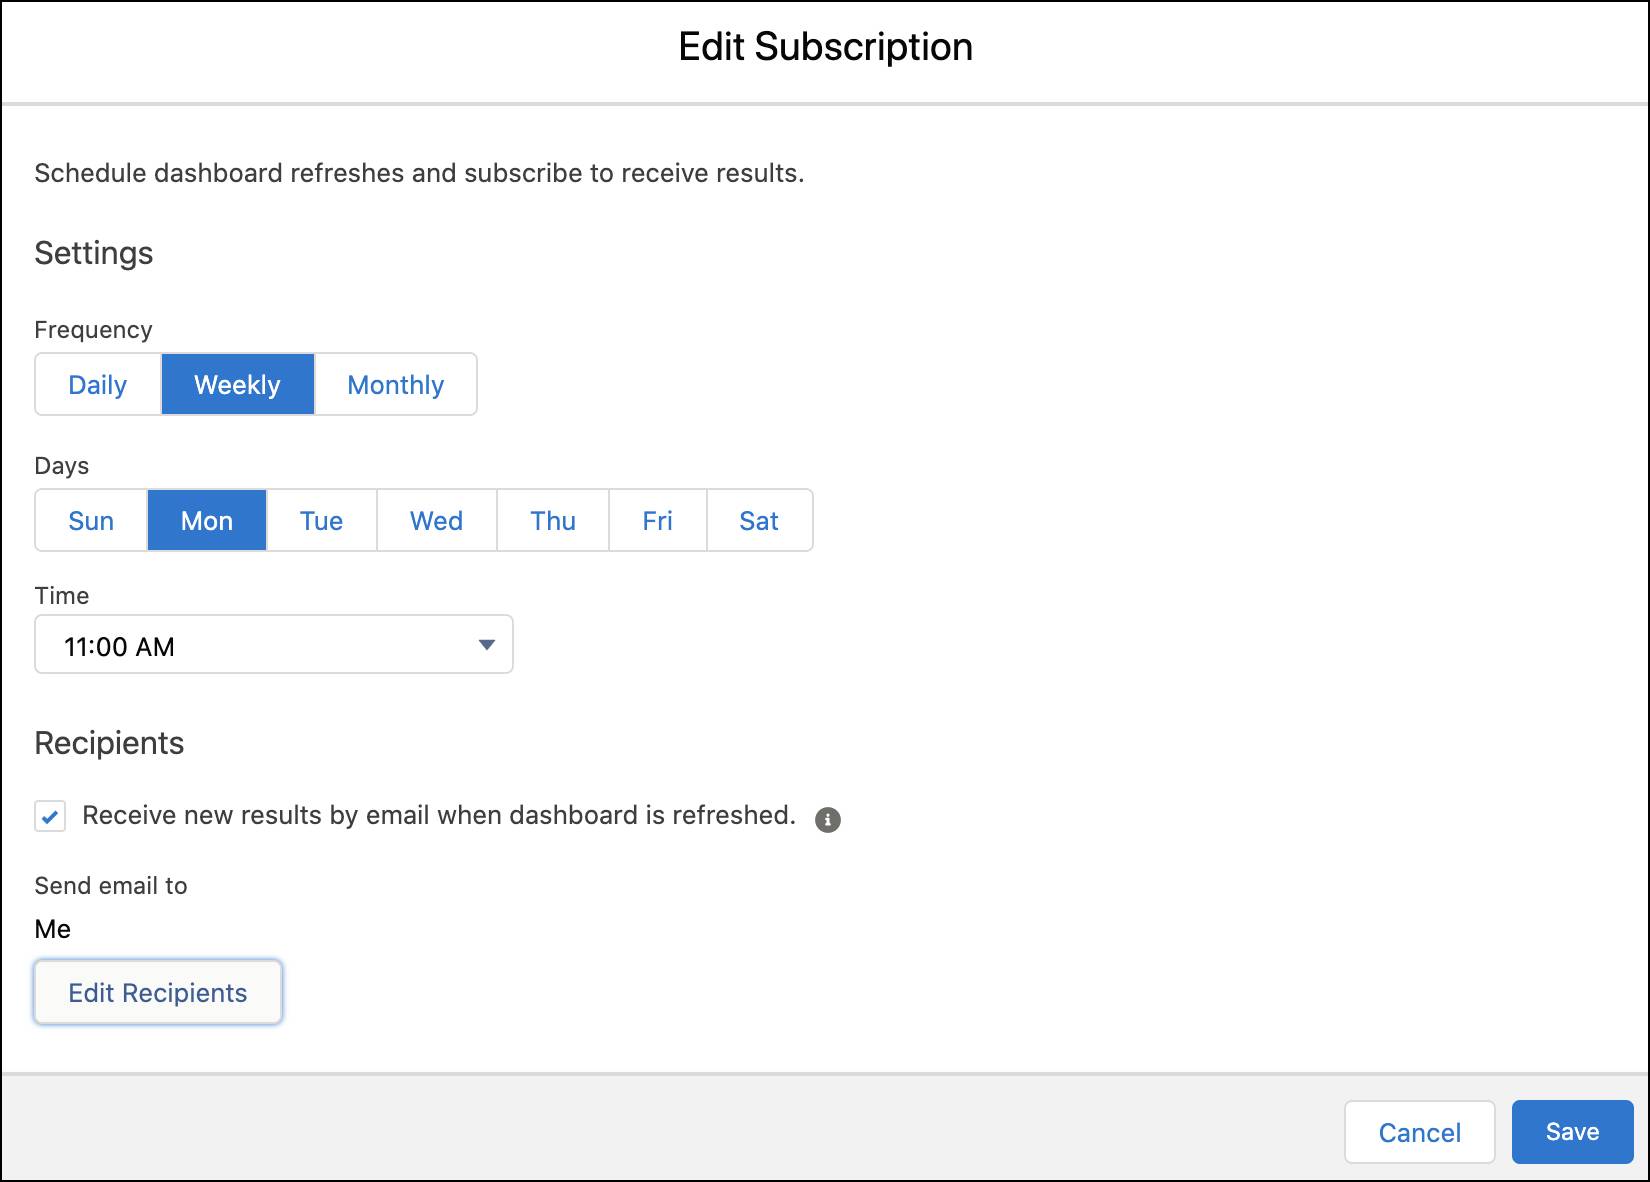Switch frequency to Monthly
This screenshot has width=1650, height=1182.
396,384
